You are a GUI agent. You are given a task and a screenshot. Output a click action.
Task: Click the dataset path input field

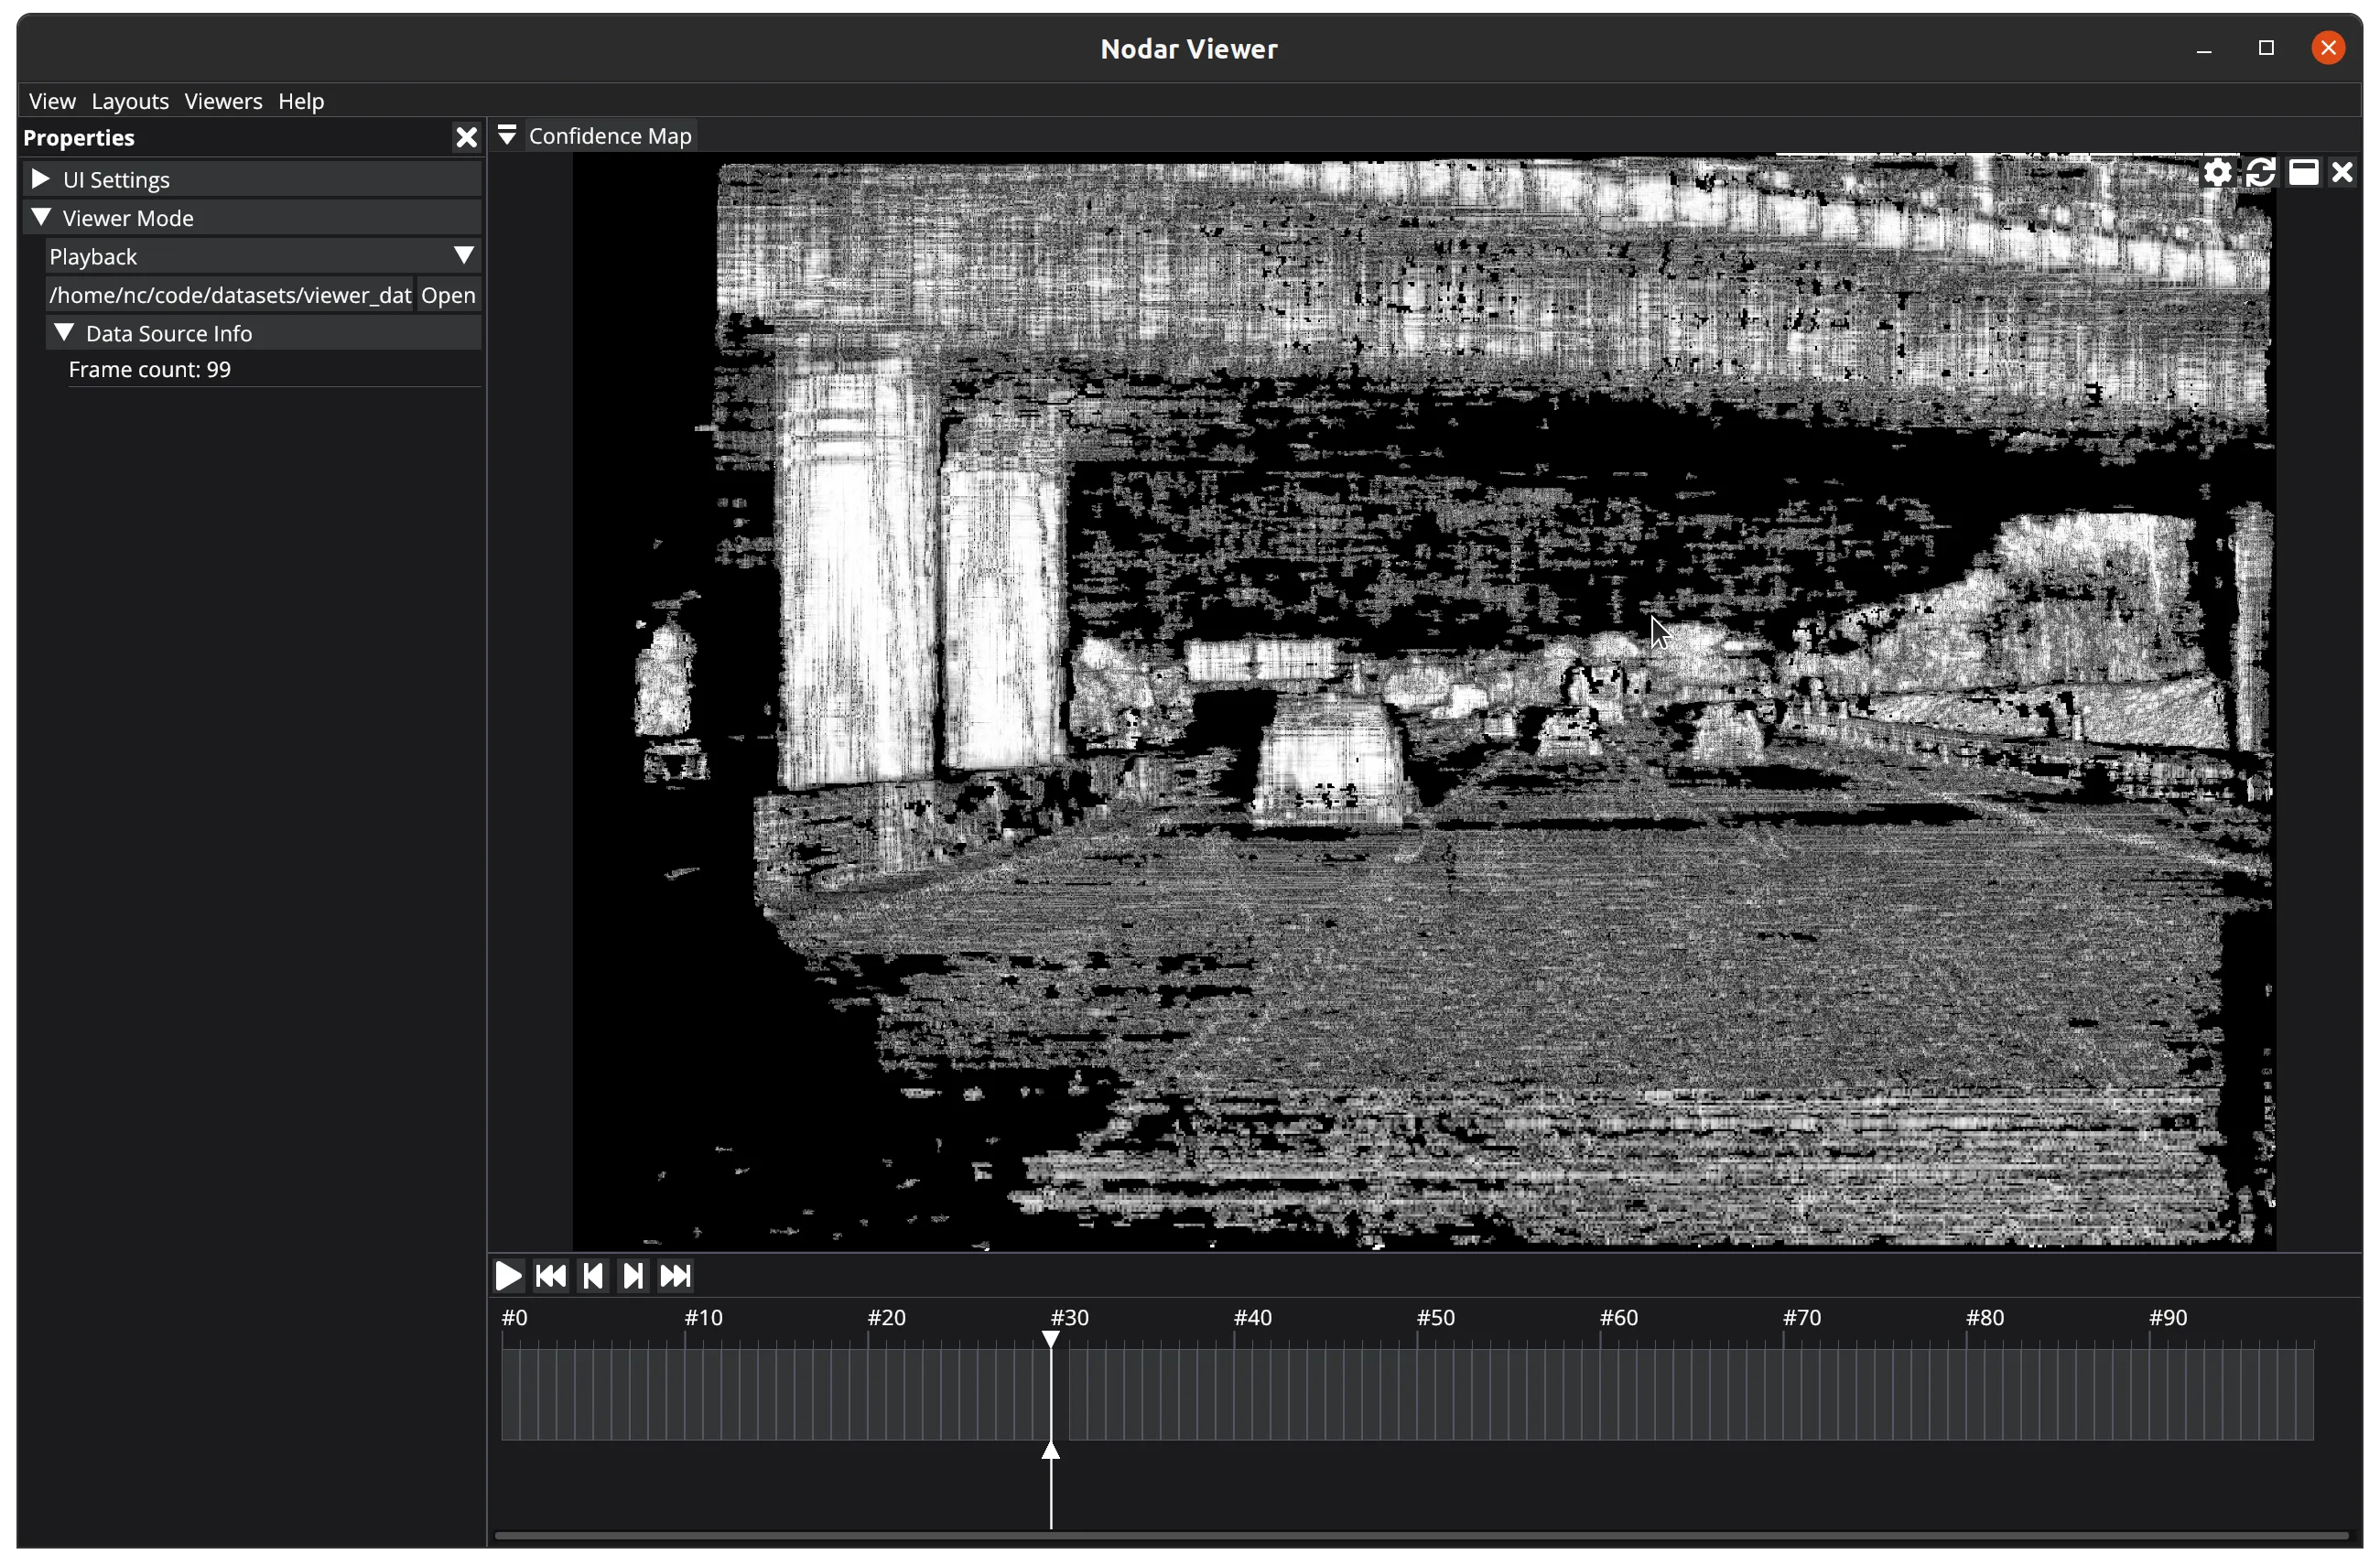[x=230, y=295]
